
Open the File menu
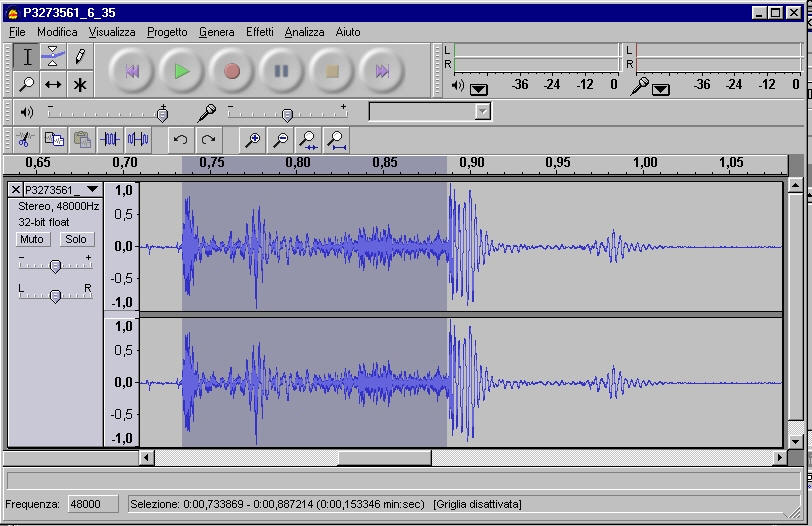pyautogui.click(x=17, y=32)
